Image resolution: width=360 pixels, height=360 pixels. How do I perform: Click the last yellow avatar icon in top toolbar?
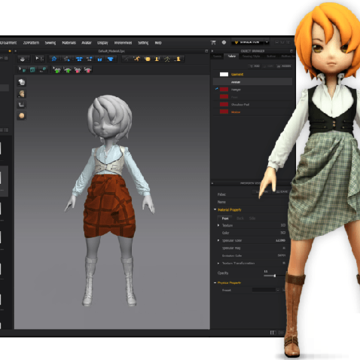pyautogui.click(x=178, y=59)
